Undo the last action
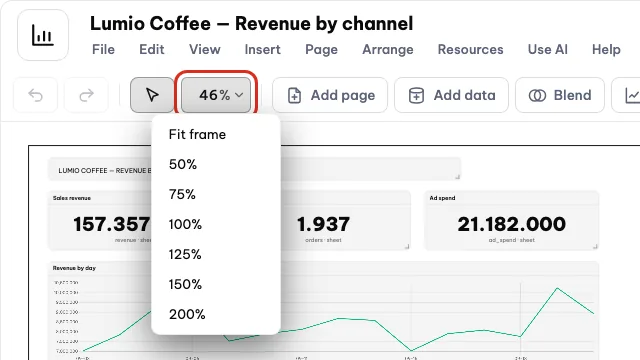Screen dimensions: 640x360 pos(36,95)
